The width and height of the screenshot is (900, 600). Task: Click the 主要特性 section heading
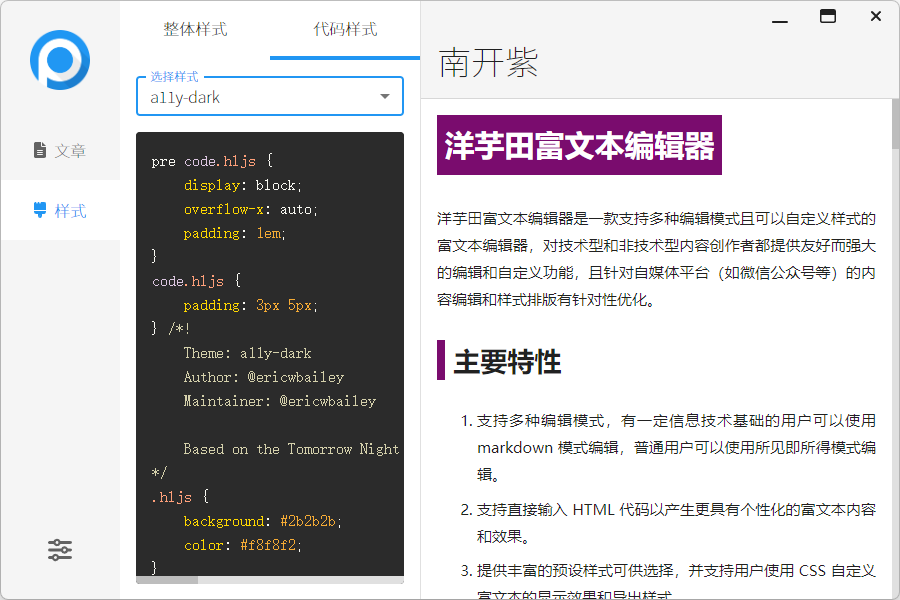pos(507,361)
